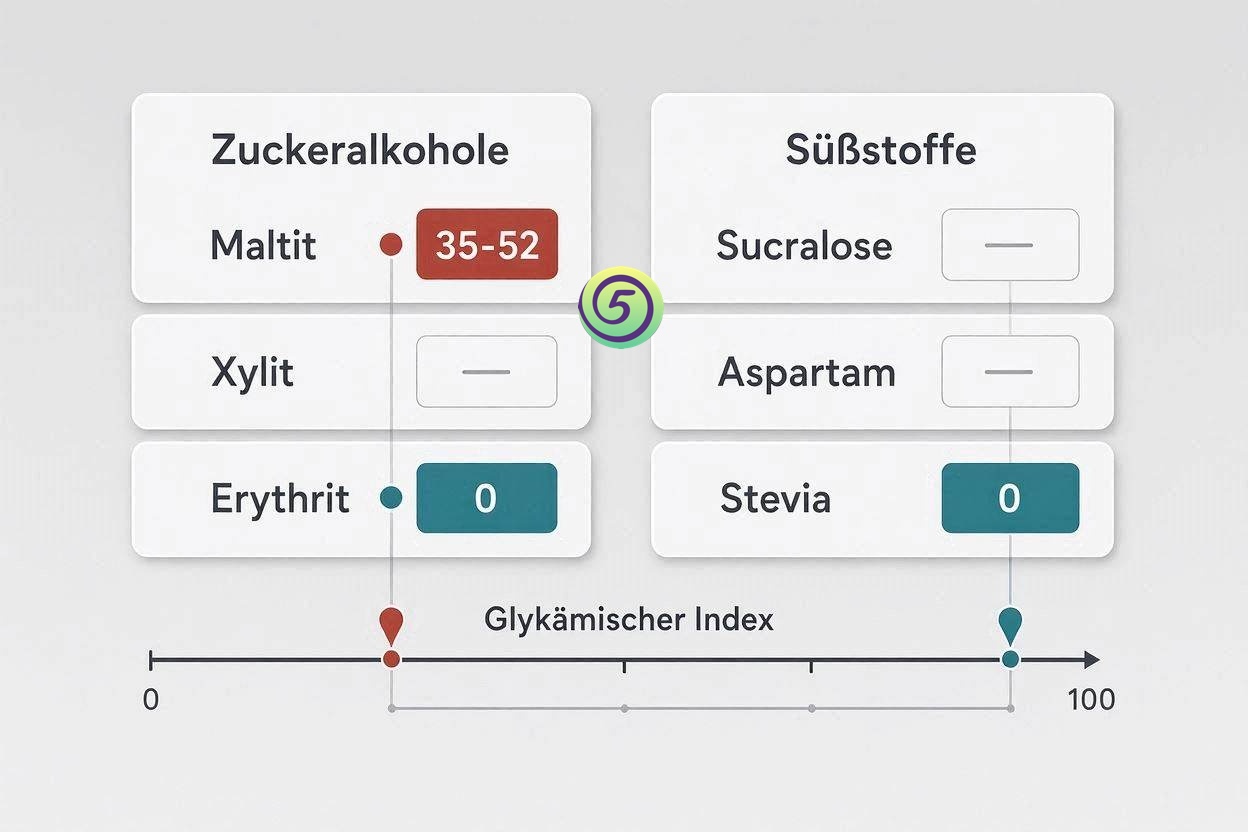1248x832 pixels.
Task: Click the arrowhead at the axis end
Action: (x=1091, y=660)
